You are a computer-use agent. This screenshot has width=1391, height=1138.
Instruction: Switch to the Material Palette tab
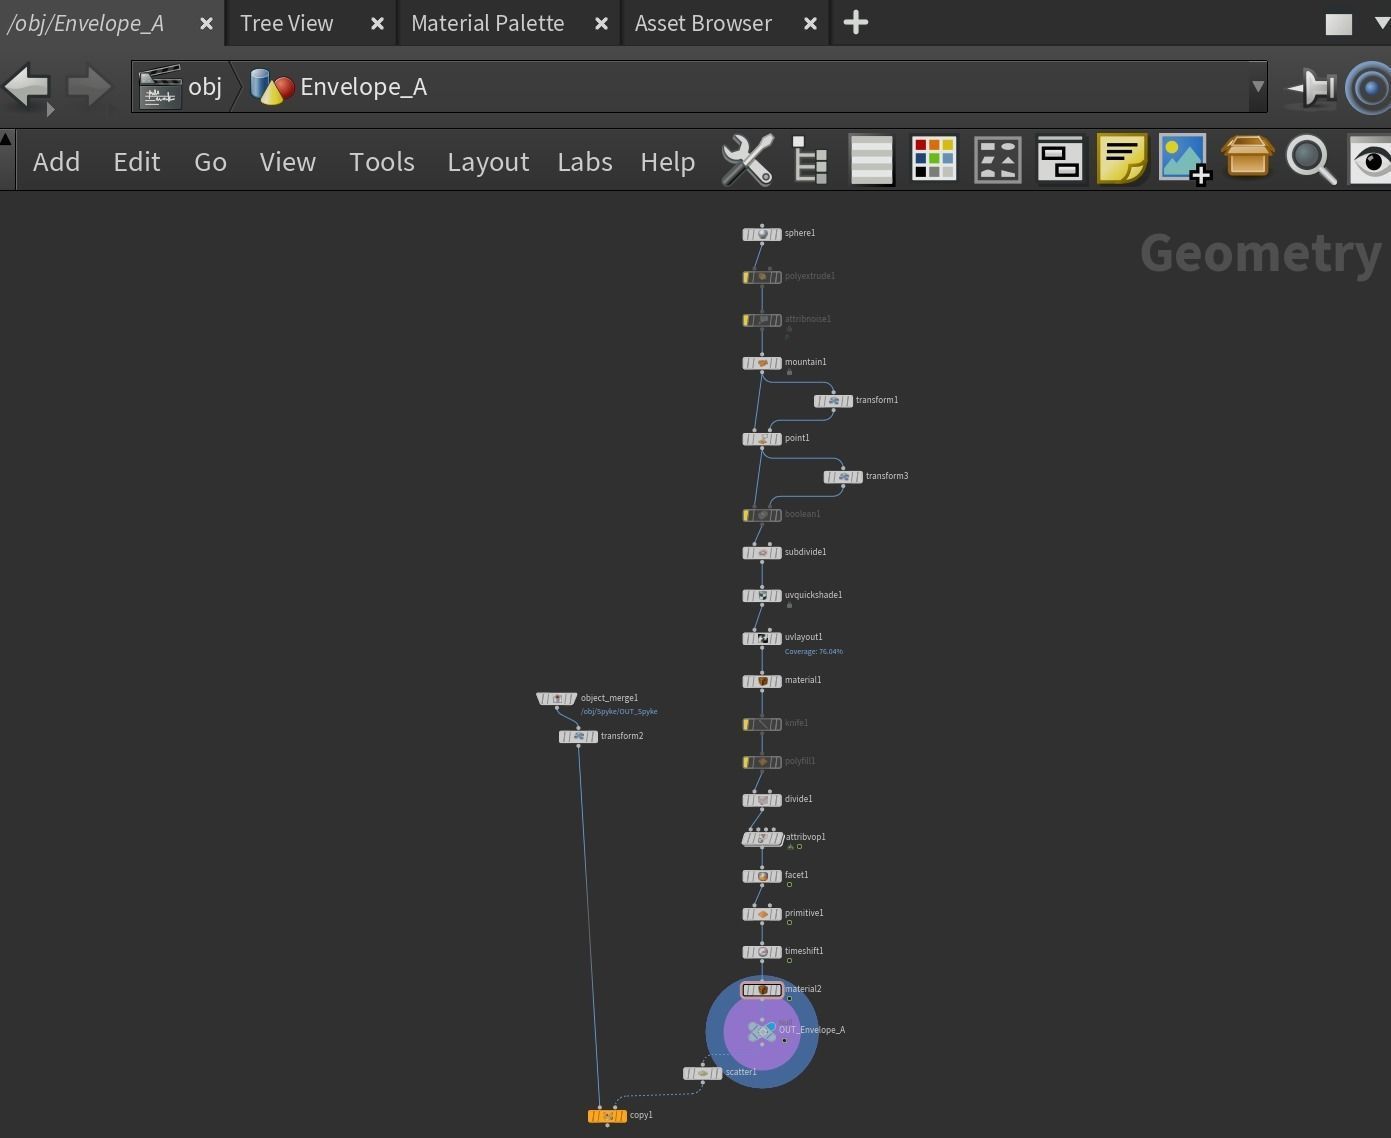(x=488, y=22)
